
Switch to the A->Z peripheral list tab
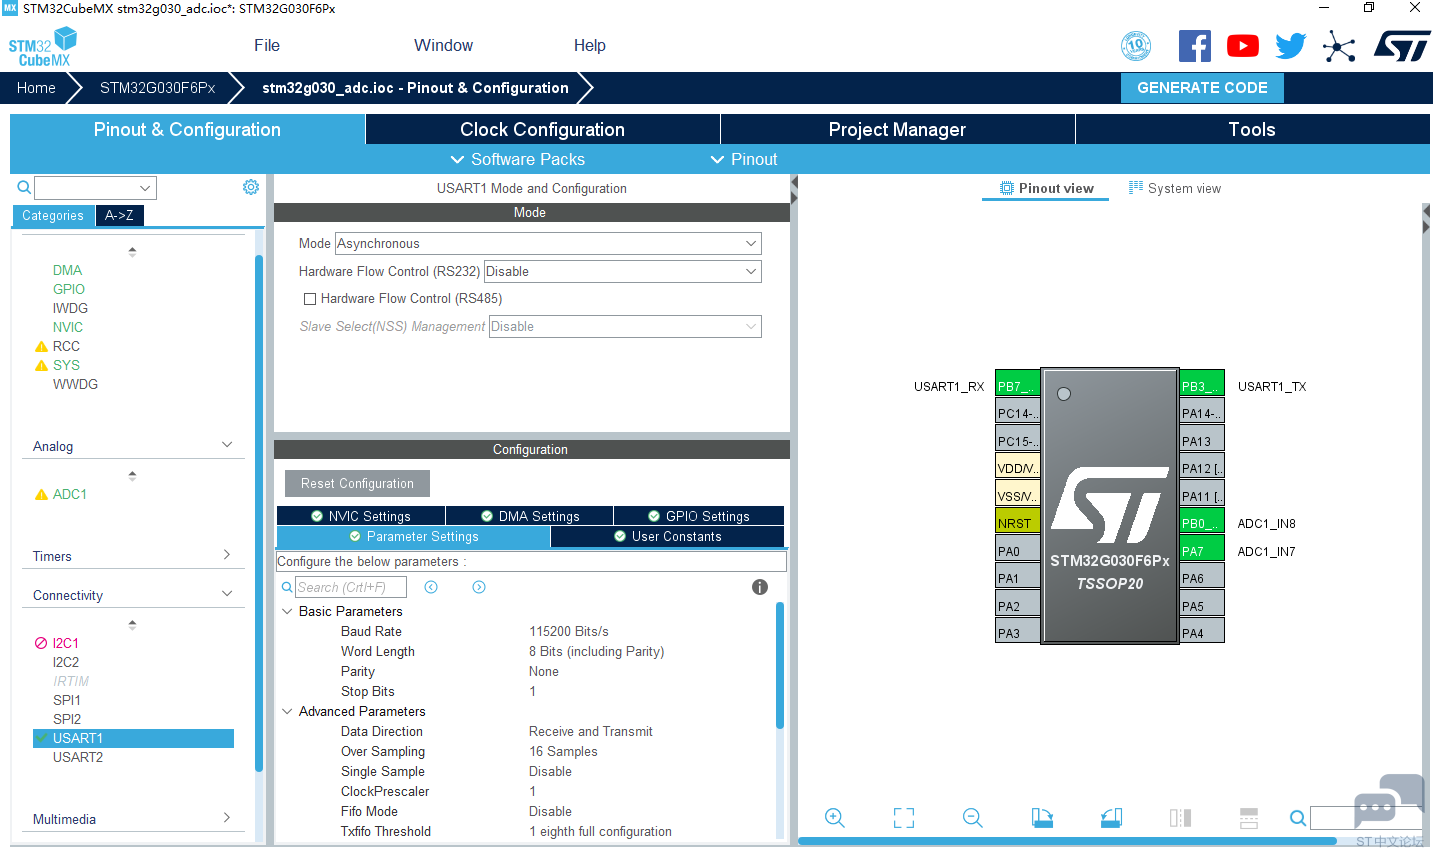tap(119, 215)
